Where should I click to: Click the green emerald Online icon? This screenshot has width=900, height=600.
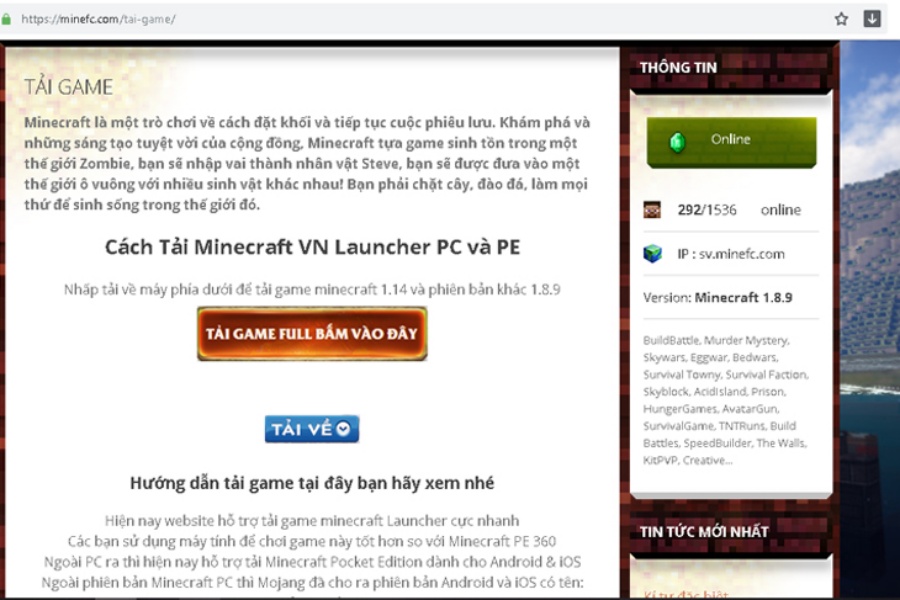pos(678,142)
